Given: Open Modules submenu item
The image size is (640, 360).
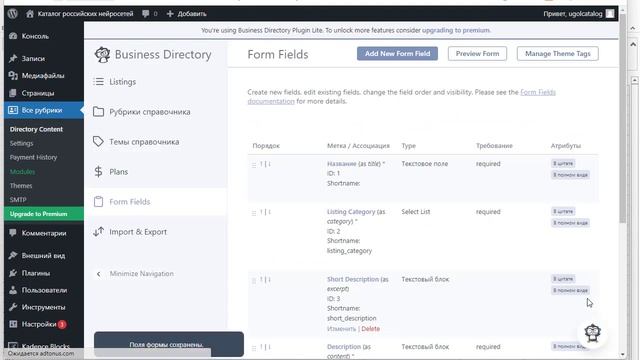Looking at the screenshot, I should (22, 171).
